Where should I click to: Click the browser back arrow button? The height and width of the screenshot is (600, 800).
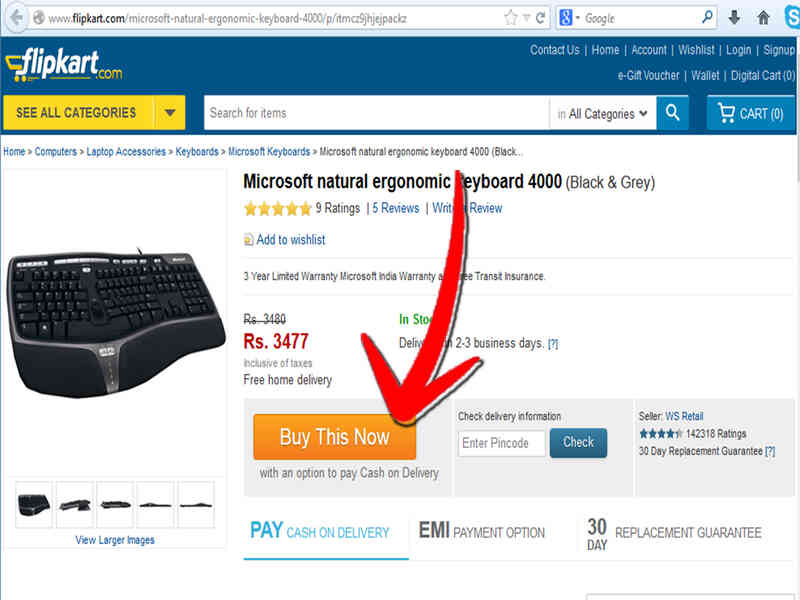[16, 18]
